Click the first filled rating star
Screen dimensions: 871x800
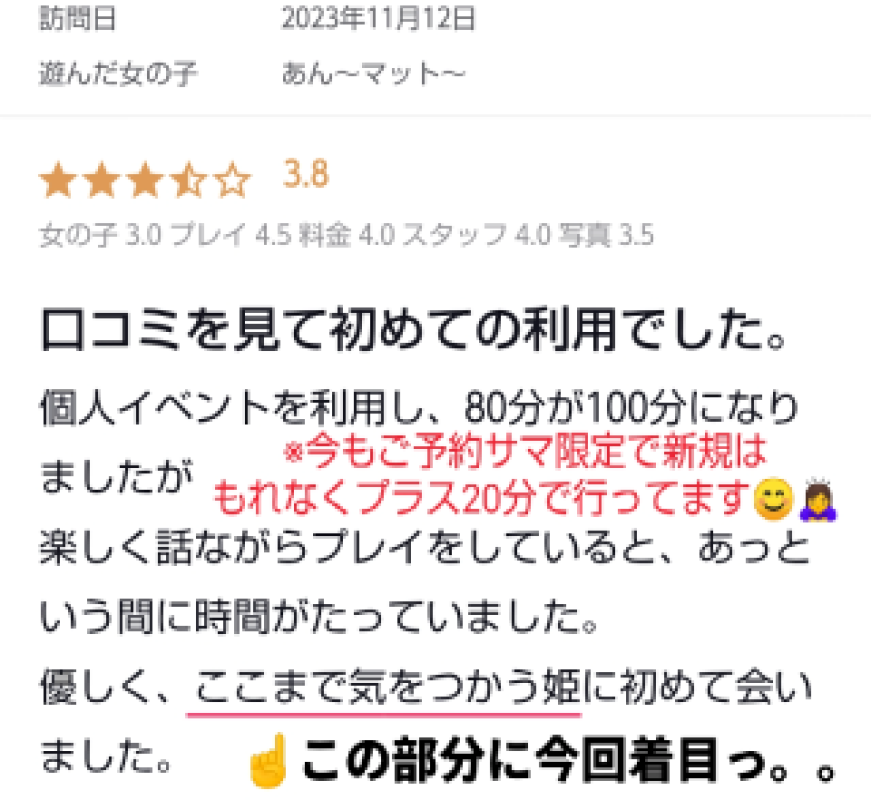pos(58,179)
